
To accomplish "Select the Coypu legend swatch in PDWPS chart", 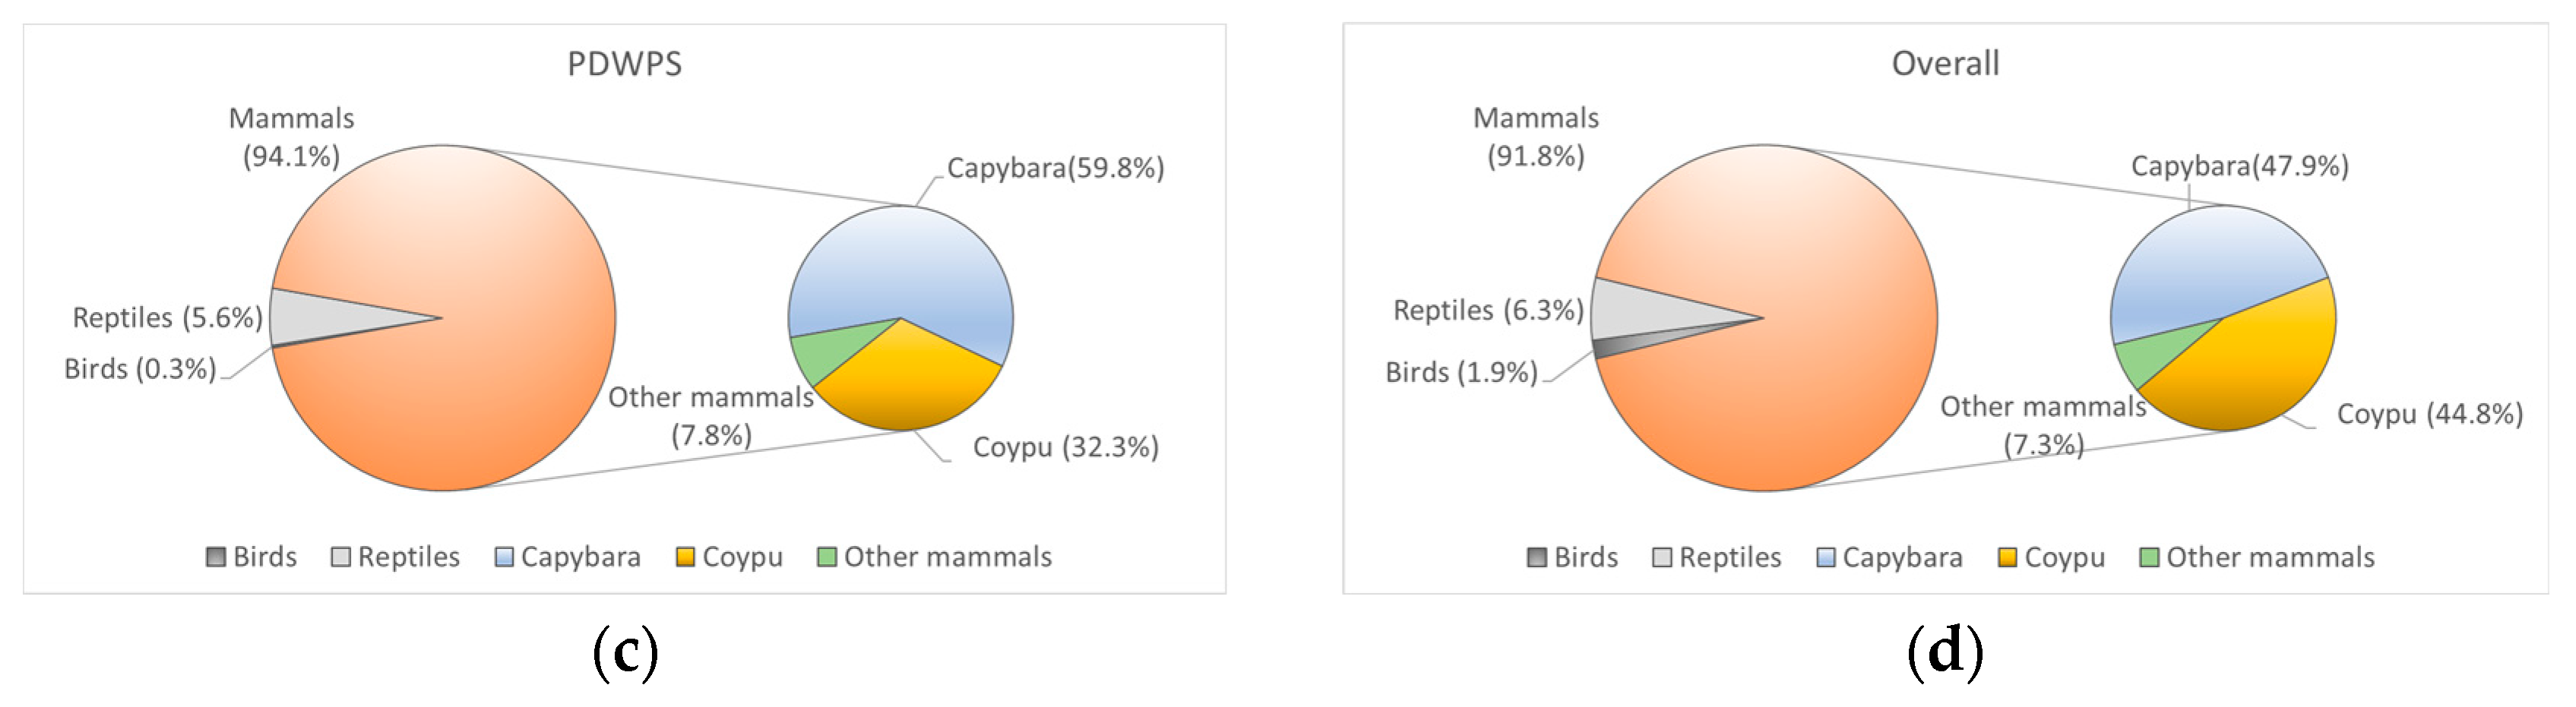I will 685,557.
